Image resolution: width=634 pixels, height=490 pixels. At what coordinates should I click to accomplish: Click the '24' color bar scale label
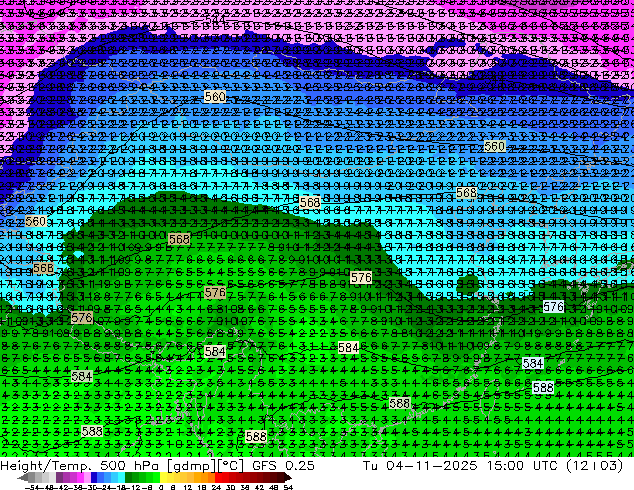(x=216, y=487)
